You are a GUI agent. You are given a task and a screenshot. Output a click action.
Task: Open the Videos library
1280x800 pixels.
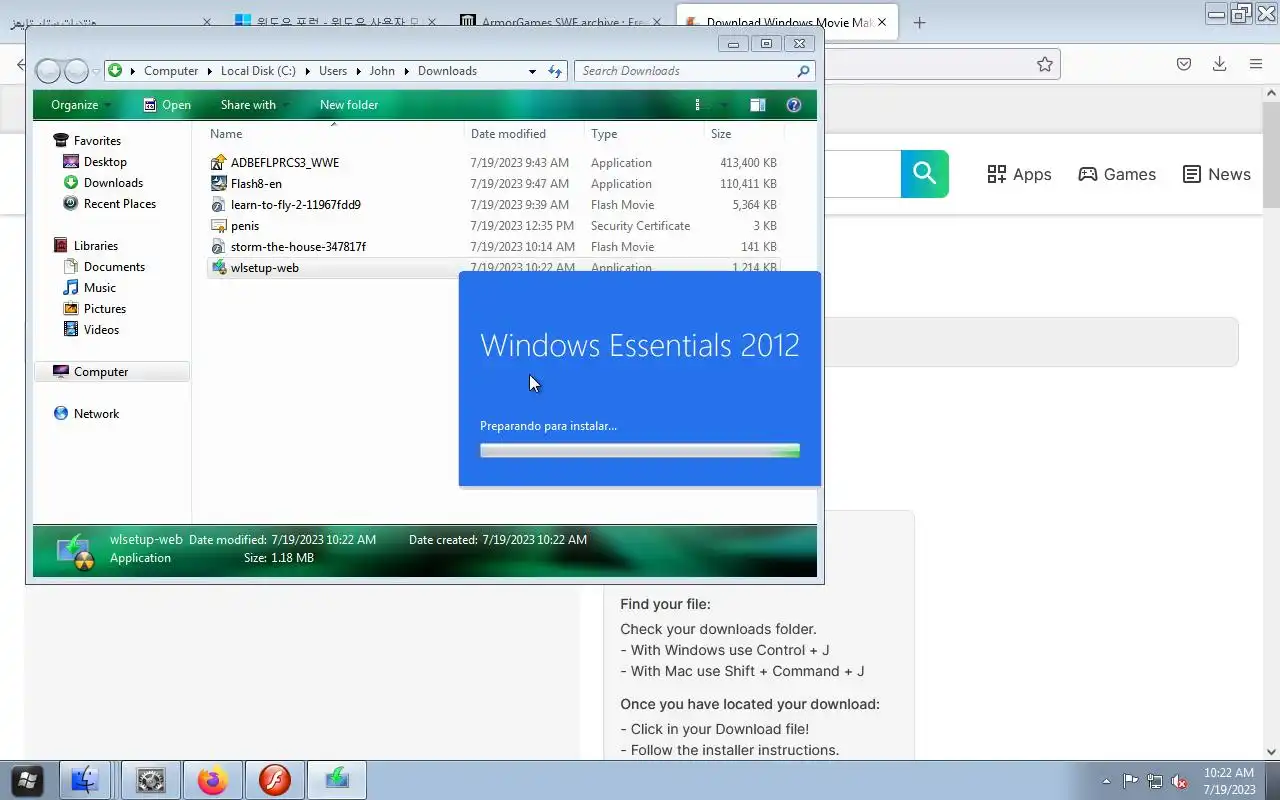click(x=101, y=330)
